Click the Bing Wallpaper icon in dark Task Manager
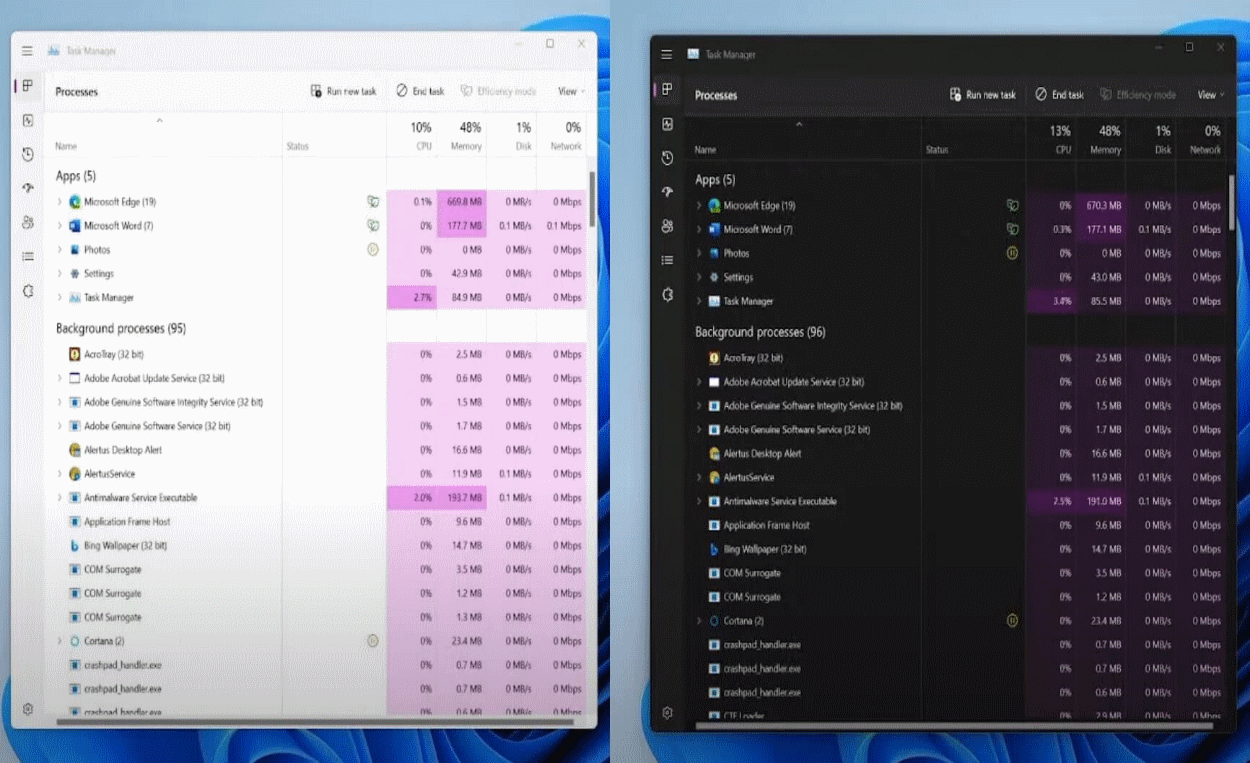 [x=714, y=549]
